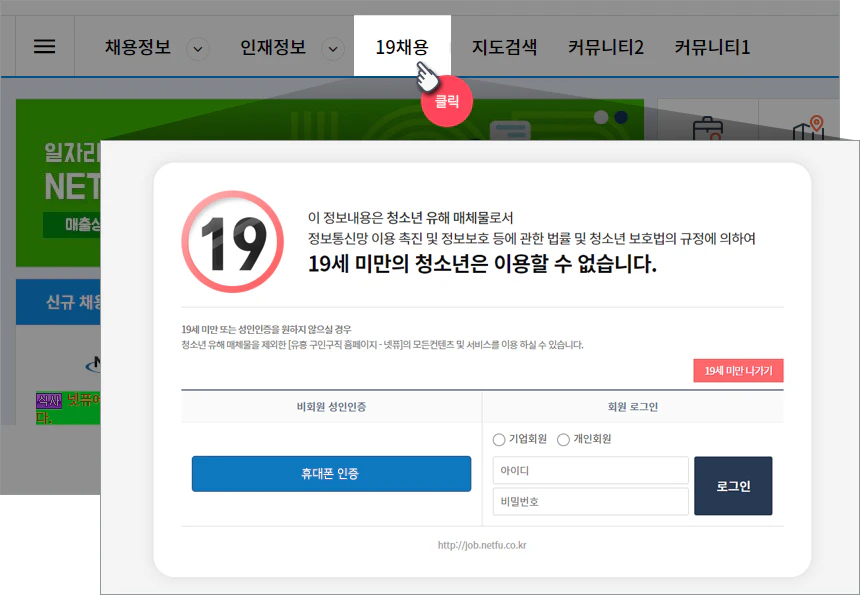Click the 로그인 button
Screen dimensions: 860x595
733,485
